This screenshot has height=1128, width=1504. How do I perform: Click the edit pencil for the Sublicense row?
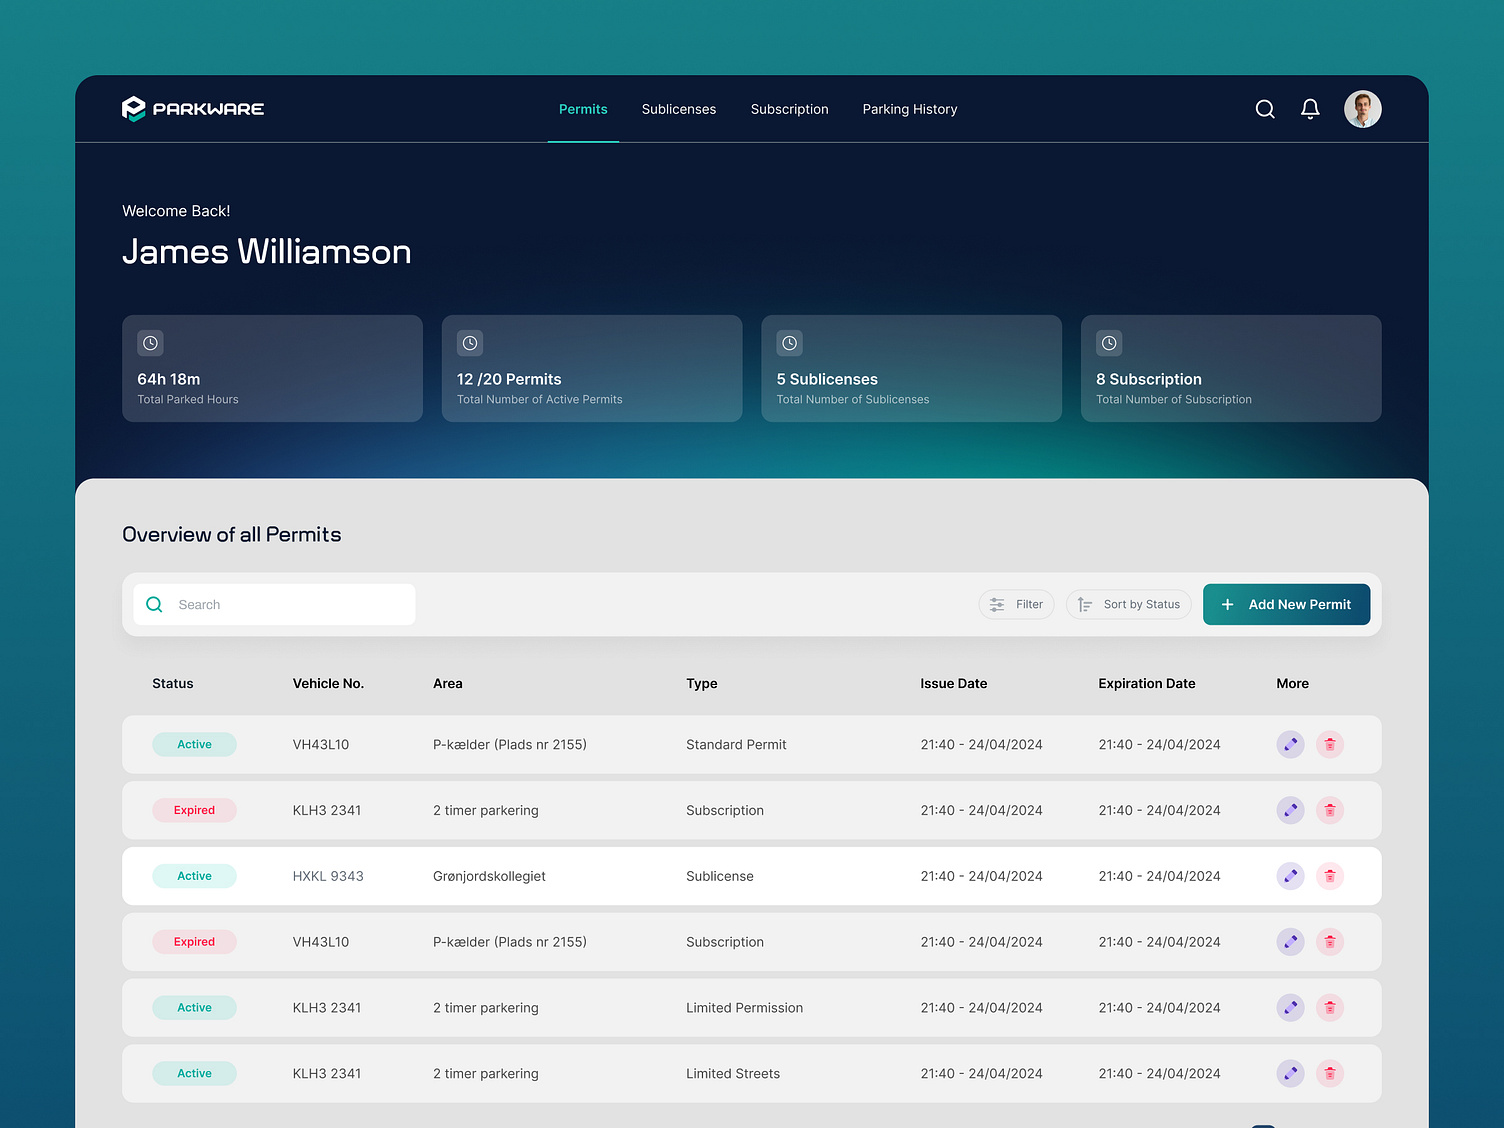point(1290,876)
